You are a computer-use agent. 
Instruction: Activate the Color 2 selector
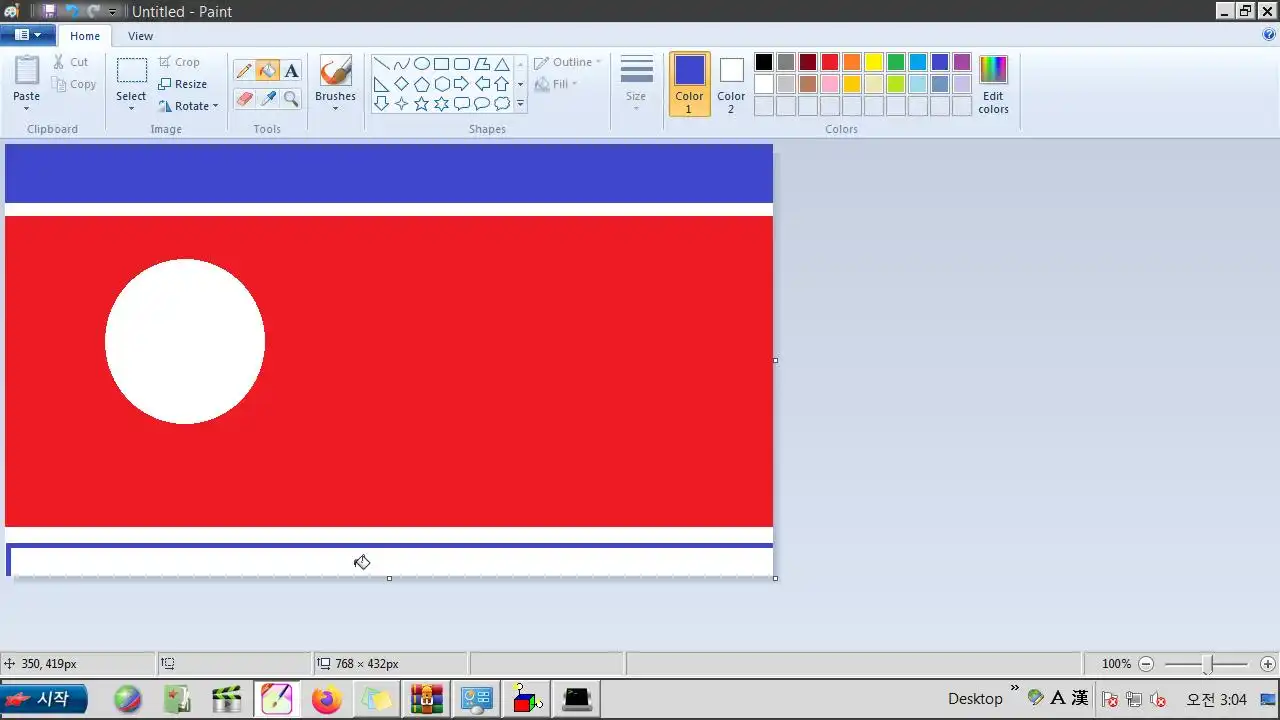tap(731, 85)
